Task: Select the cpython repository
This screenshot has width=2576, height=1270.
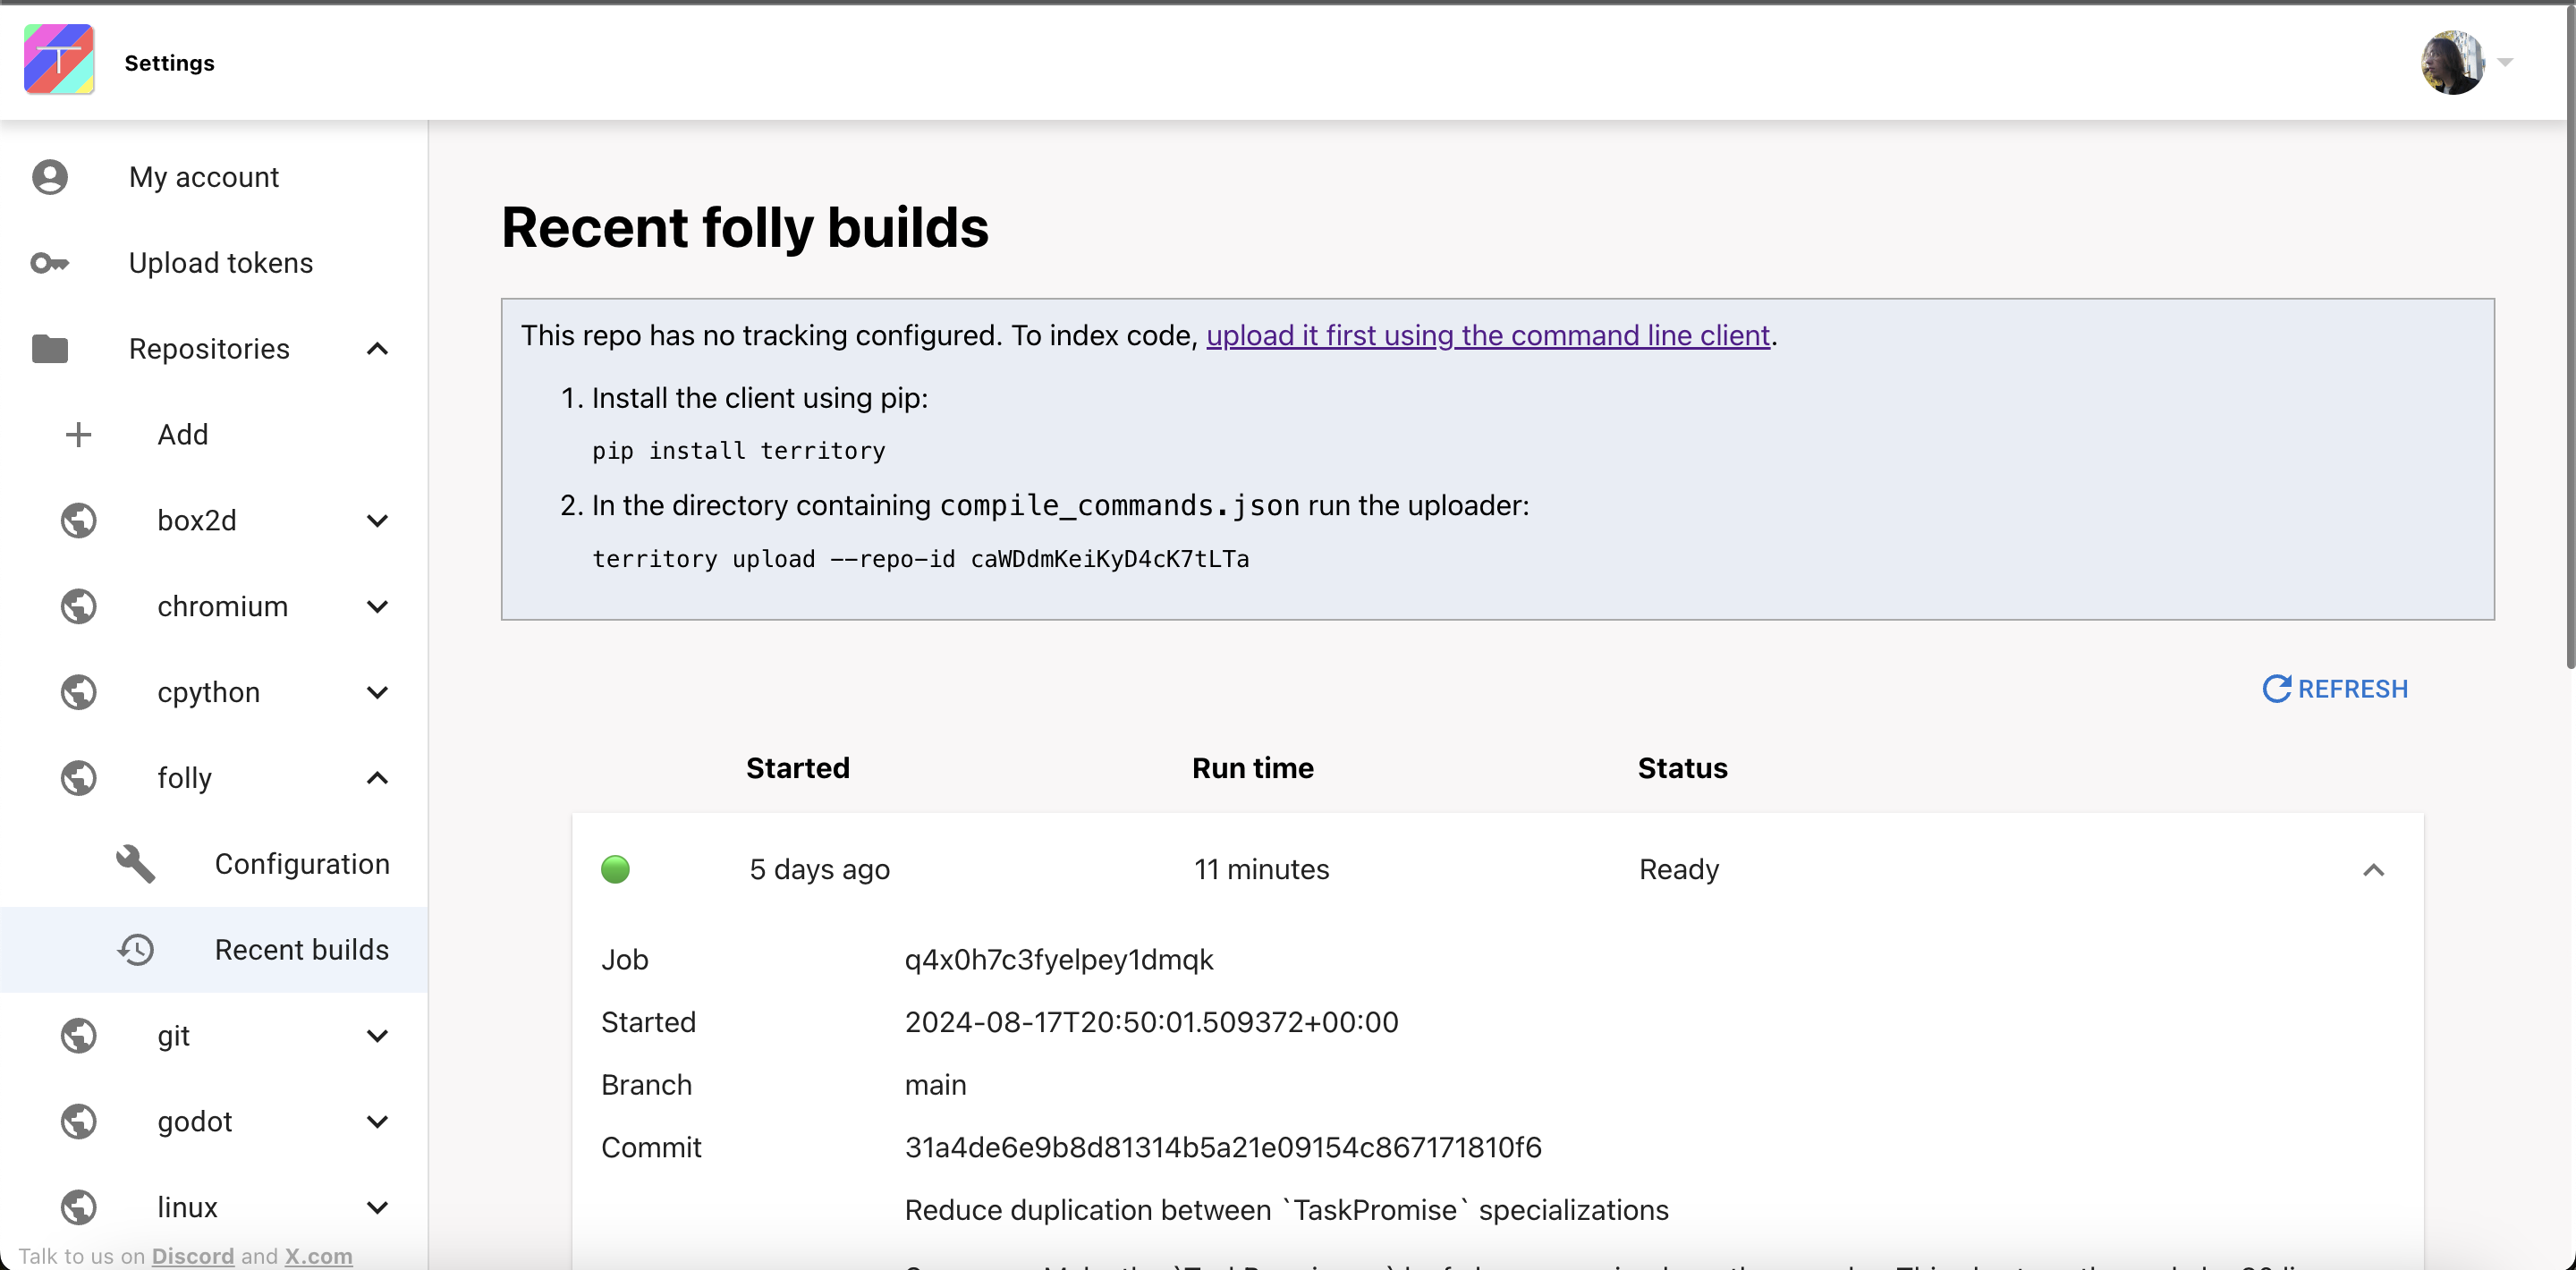Action: coord(209,692)
